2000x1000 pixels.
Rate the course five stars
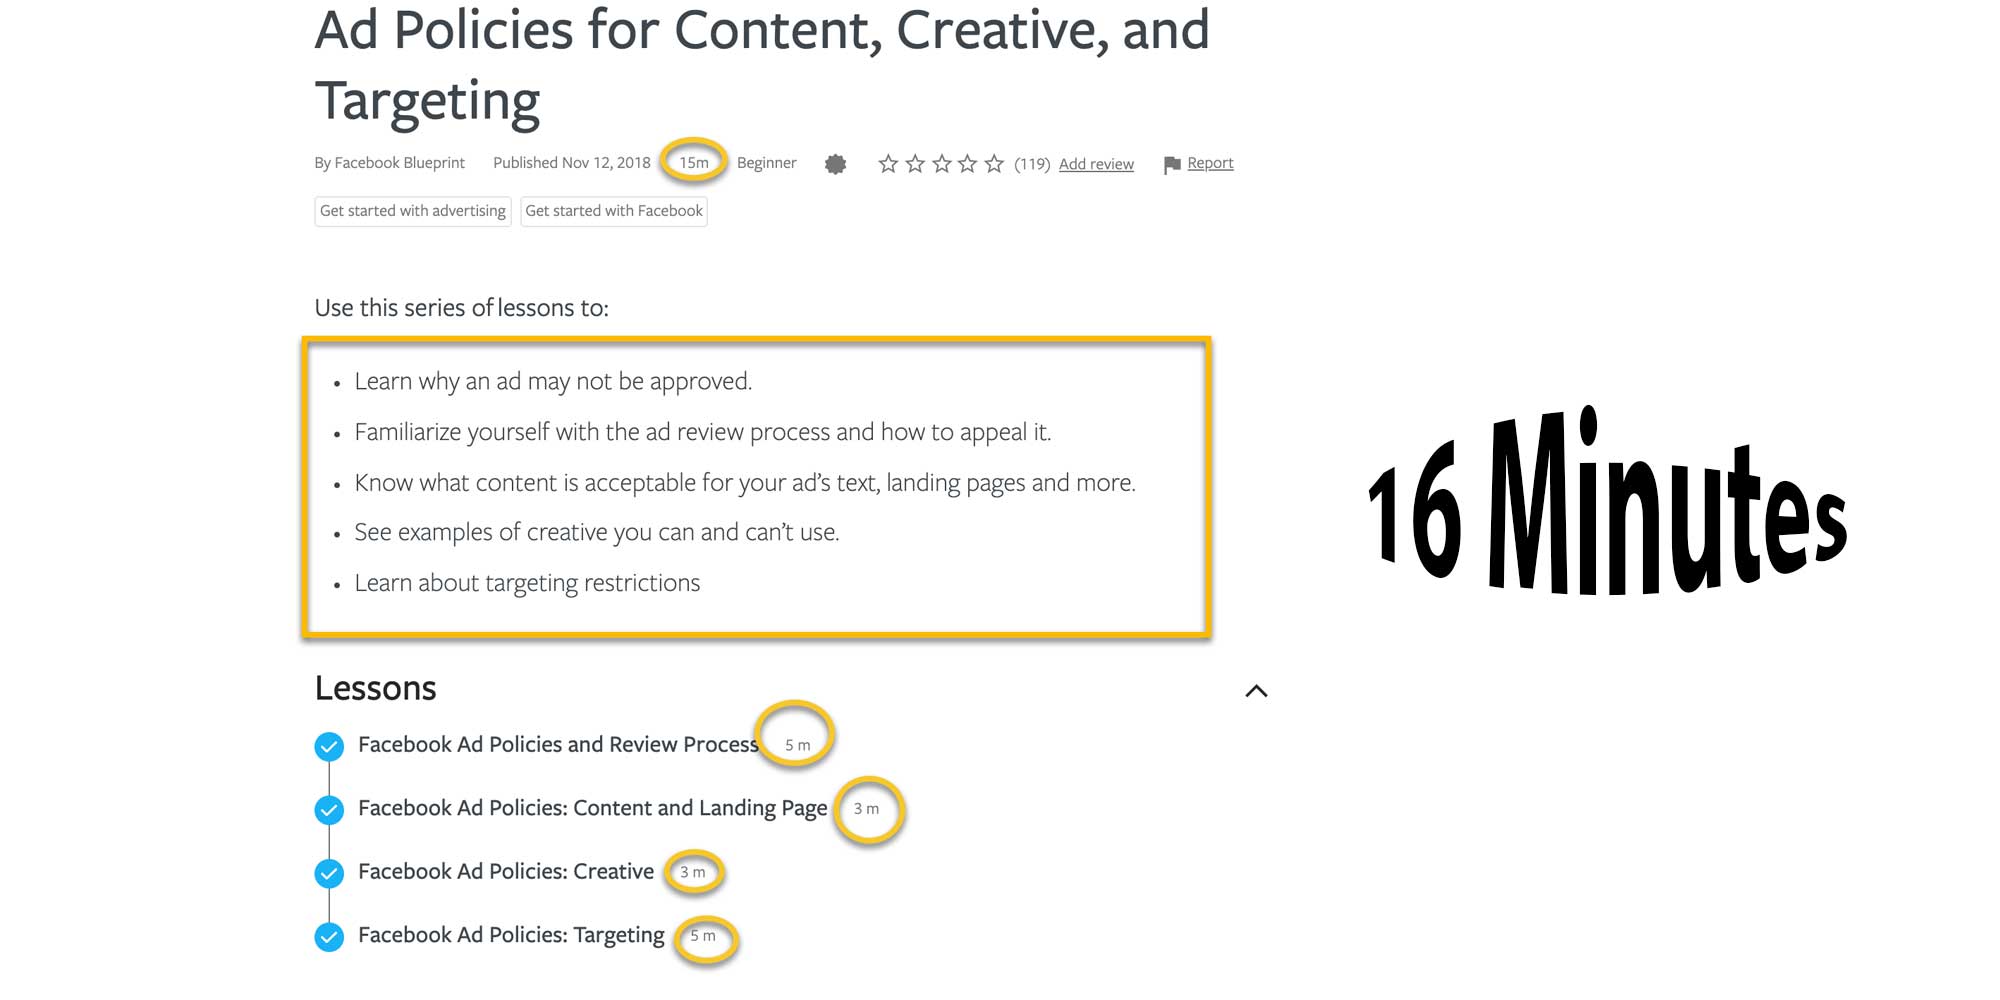point(994,164)
